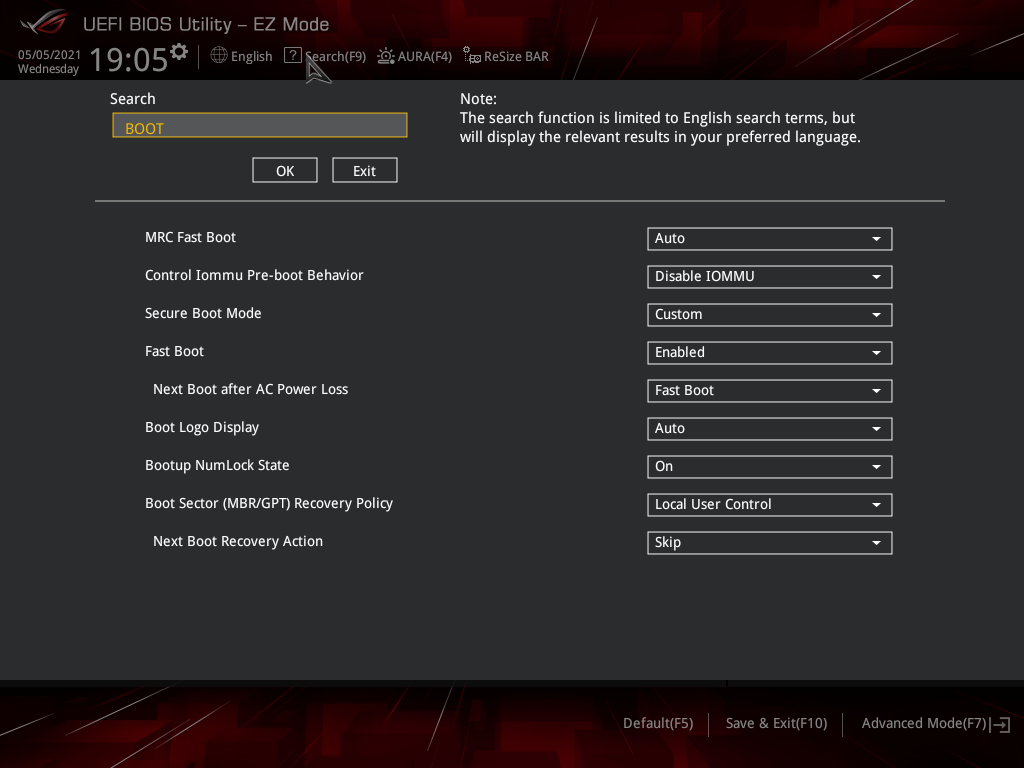Open Next Boot after AC Power Loss dropdown
This screenshot has height=768, width=1024.
click(x=769, y=391)
